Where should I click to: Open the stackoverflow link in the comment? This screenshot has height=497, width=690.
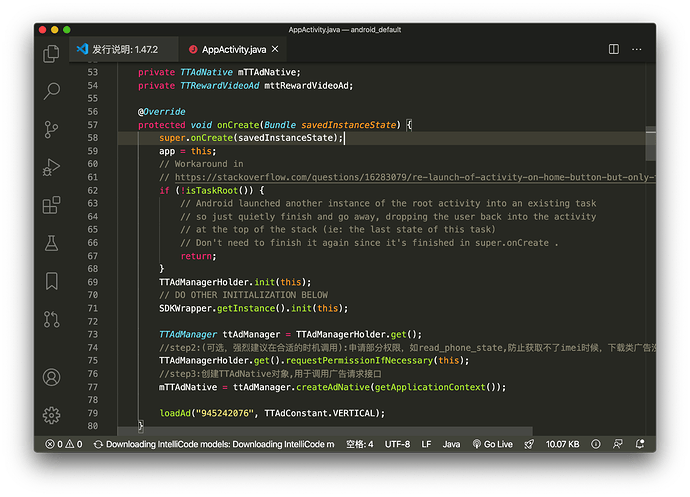click(415, 177)
